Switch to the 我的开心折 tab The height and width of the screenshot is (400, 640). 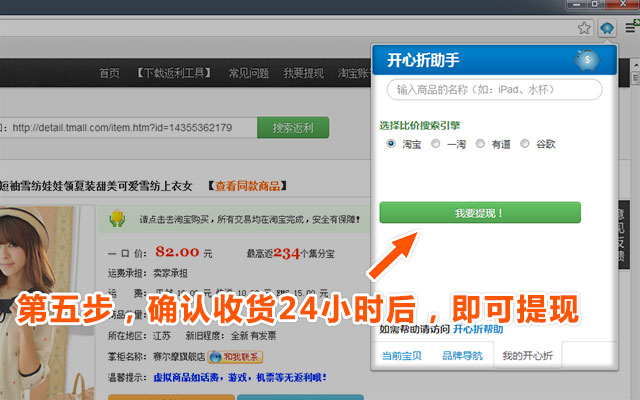tap(527, 356)
